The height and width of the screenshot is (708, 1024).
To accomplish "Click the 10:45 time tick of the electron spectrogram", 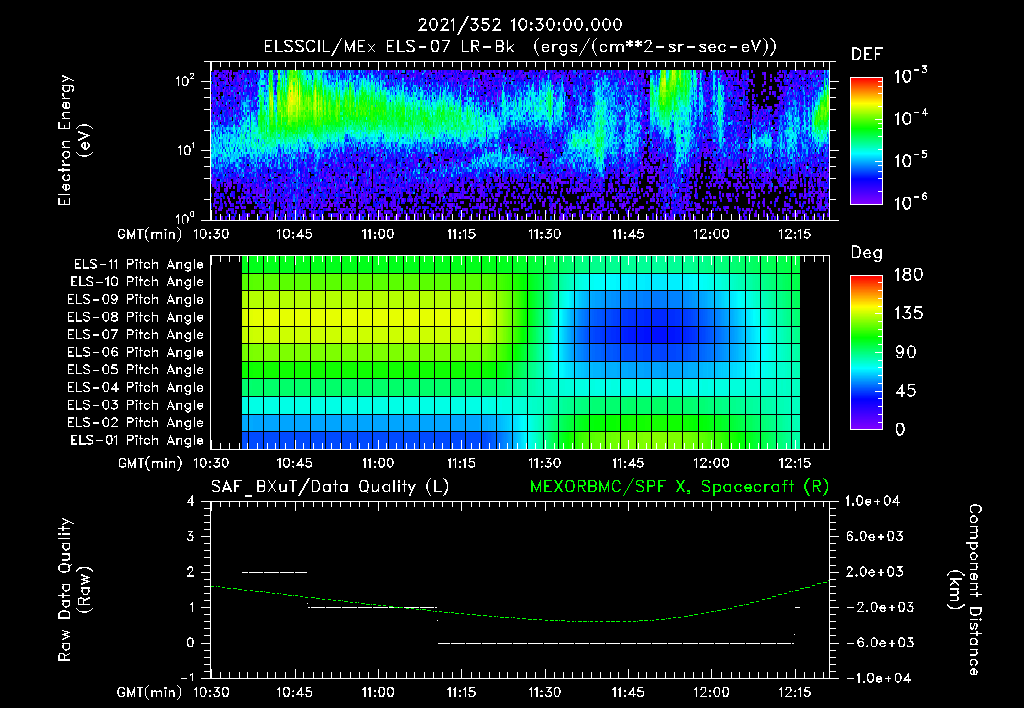I will click(x=295, y=234).
